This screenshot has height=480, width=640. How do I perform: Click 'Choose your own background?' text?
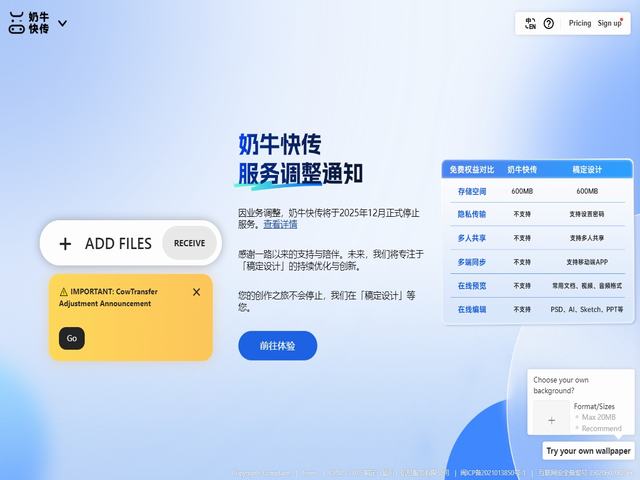click(561, 385)
